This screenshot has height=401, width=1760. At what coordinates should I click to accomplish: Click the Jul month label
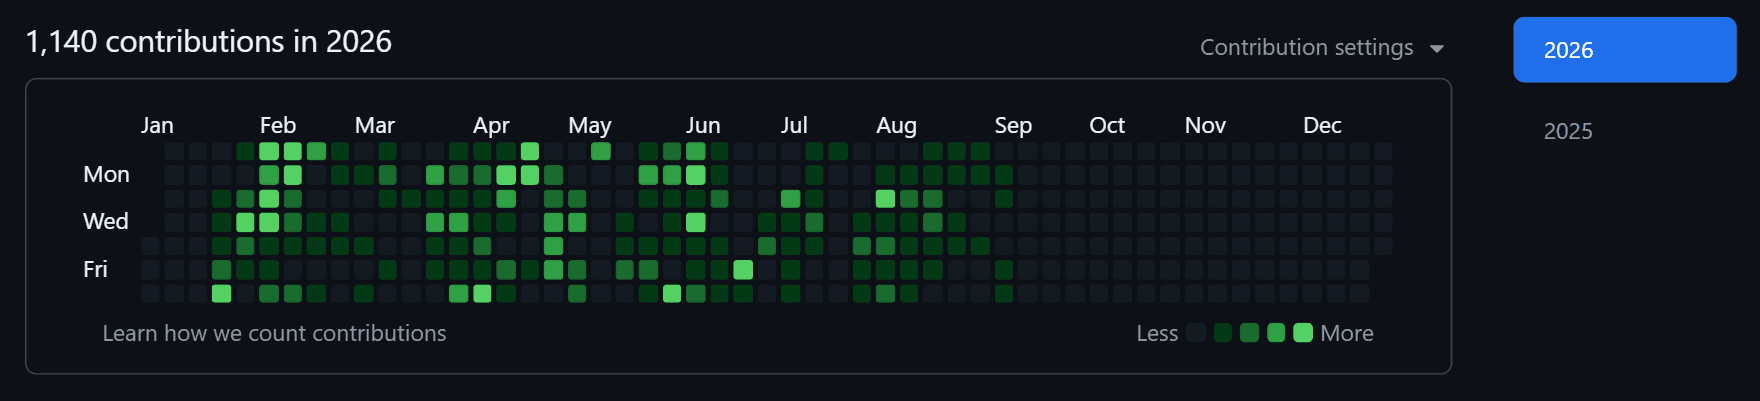pyautogui.click(x=794, y=125)
